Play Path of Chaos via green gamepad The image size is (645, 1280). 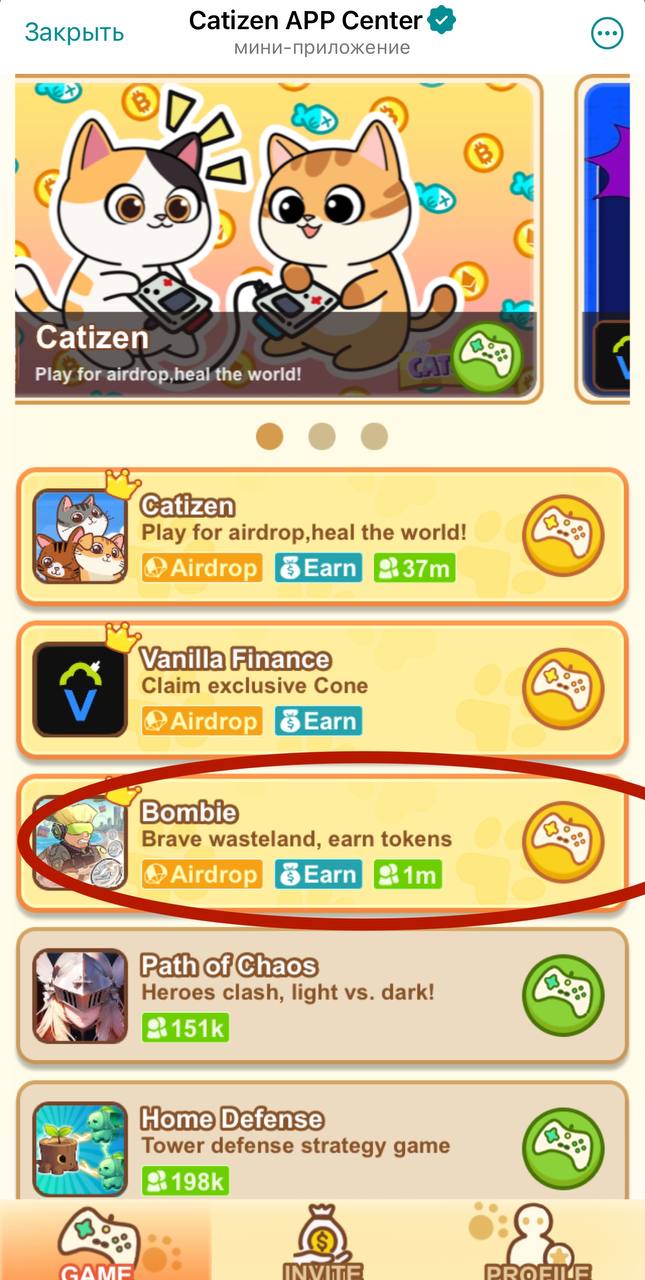click(564, 995)
